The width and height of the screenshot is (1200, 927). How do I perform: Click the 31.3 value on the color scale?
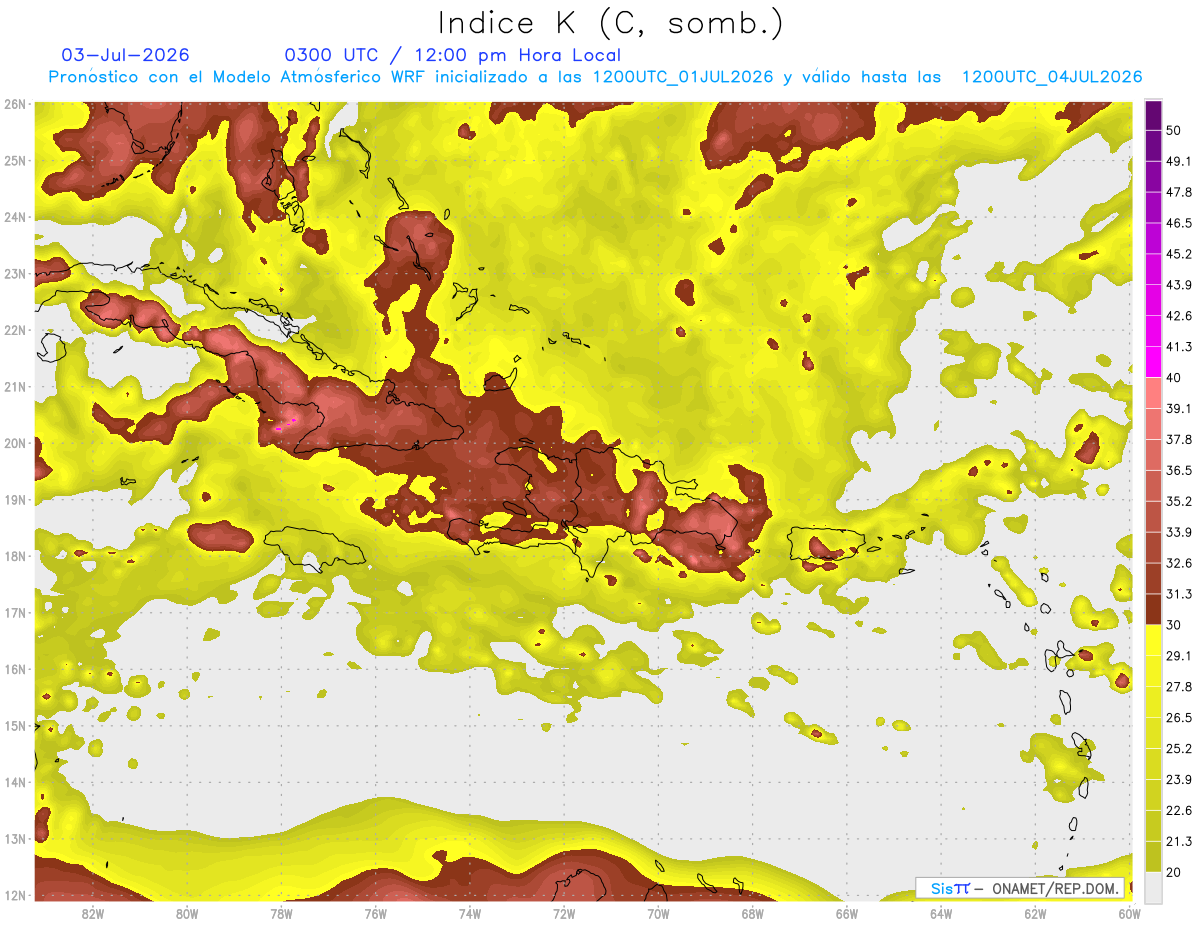click(x=1179, y=594)
